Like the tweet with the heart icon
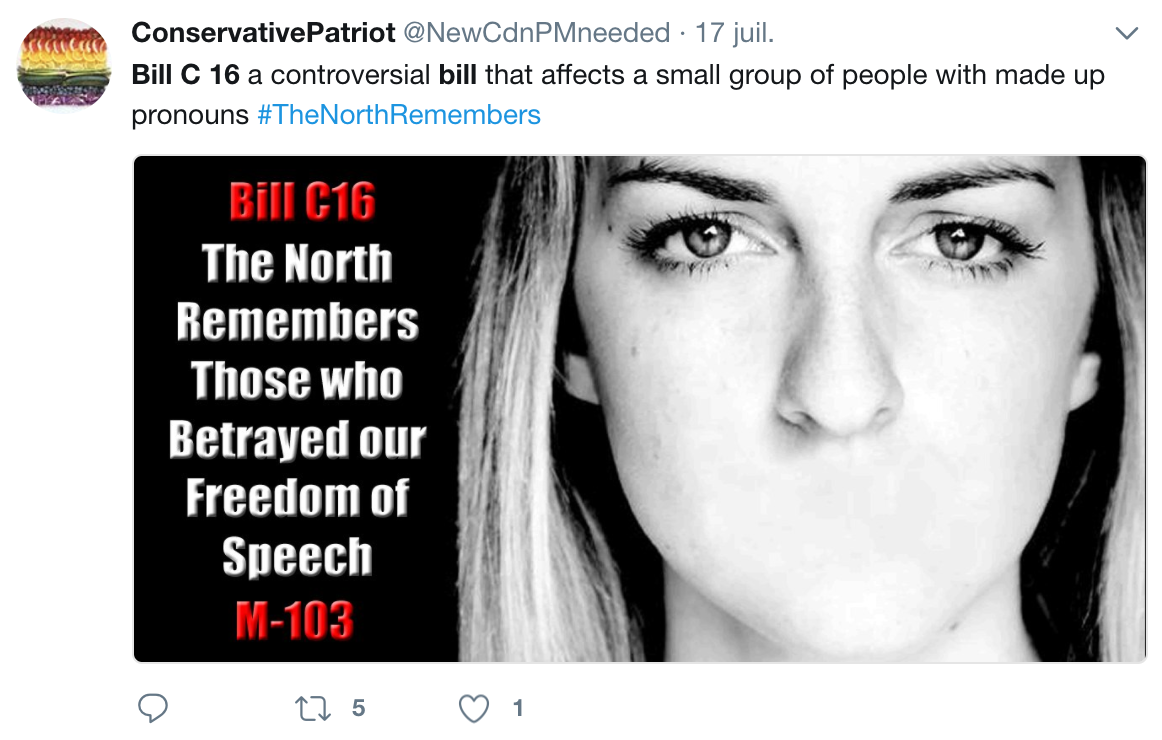This screenshot has height=740, width=1162. 474,709
